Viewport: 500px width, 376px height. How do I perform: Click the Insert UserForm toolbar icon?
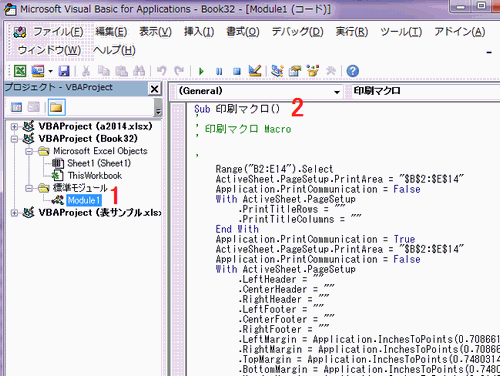[38, 71]
